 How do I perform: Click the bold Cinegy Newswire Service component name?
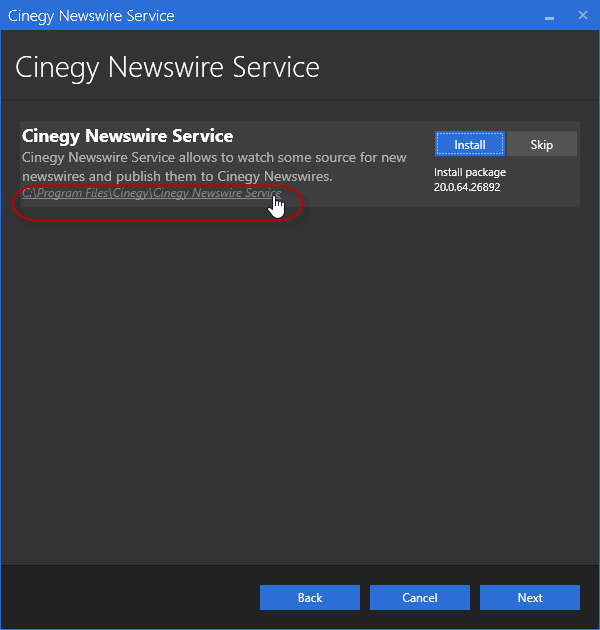(127, 136)
